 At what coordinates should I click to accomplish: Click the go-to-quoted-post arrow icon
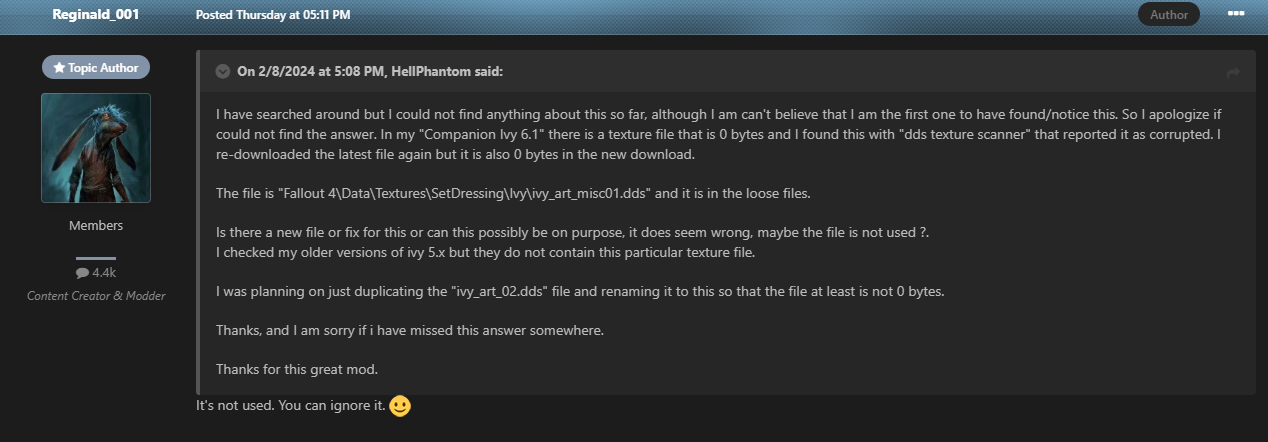pos(1233,72)
